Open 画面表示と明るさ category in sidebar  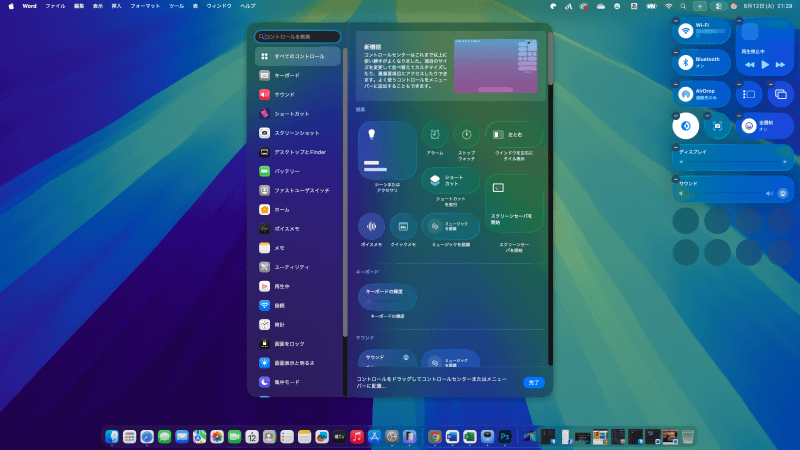[x=297, y=363]
